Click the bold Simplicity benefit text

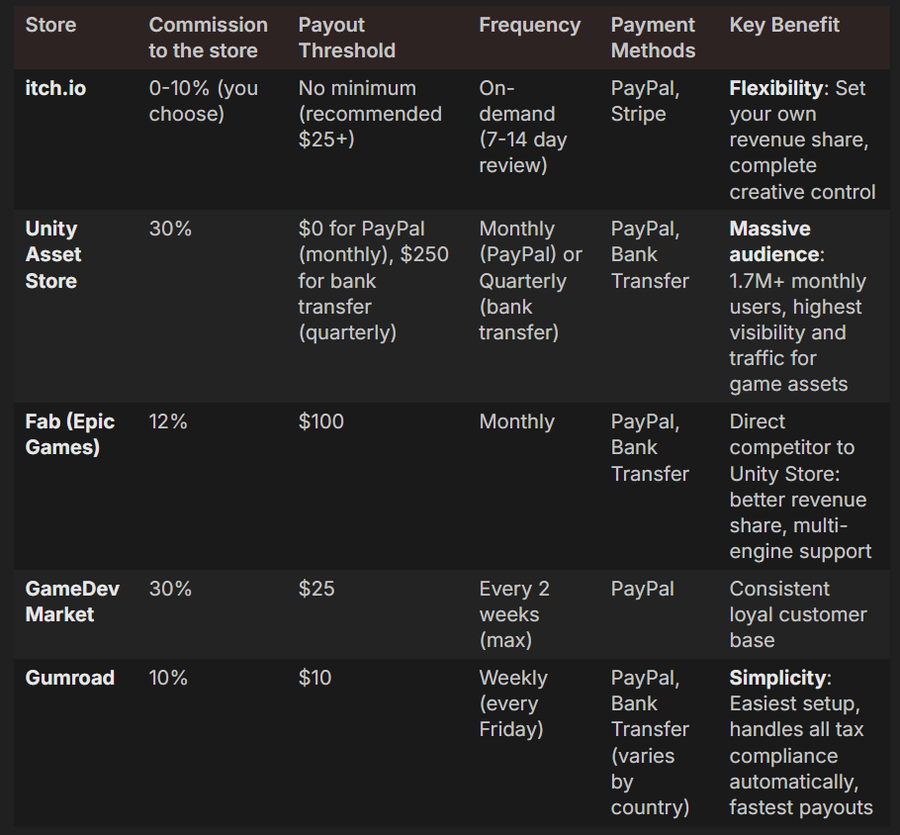click(x=777, y=678)
